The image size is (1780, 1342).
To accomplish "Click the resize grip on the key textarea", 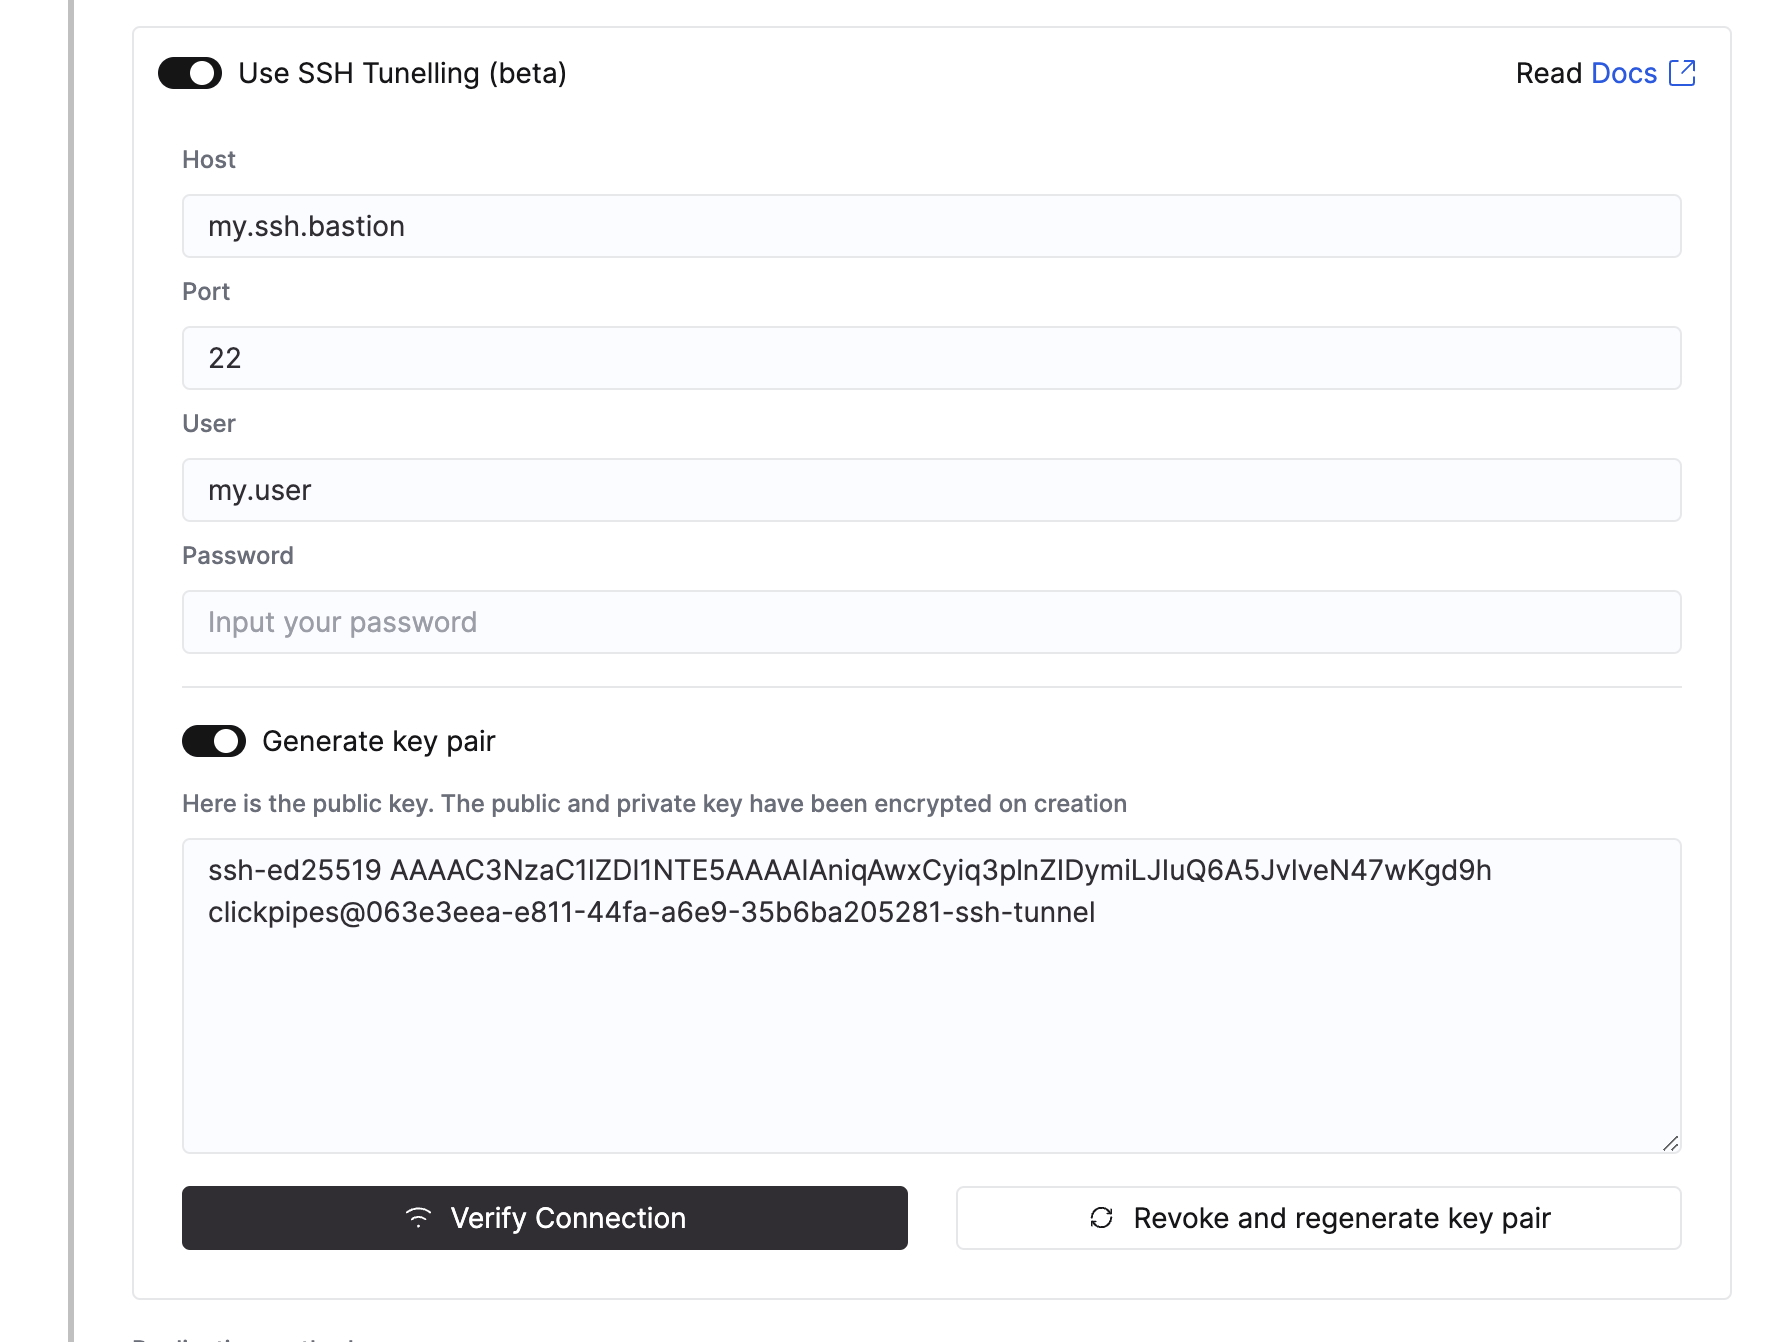I will pos(1672,1141).
